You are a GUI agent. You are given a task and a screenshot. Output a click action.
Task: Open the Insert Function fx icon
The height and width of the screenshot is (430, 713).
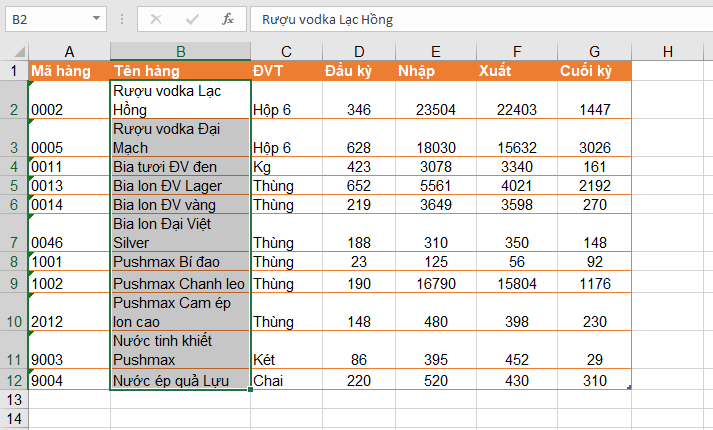click(x=228, y=19)
